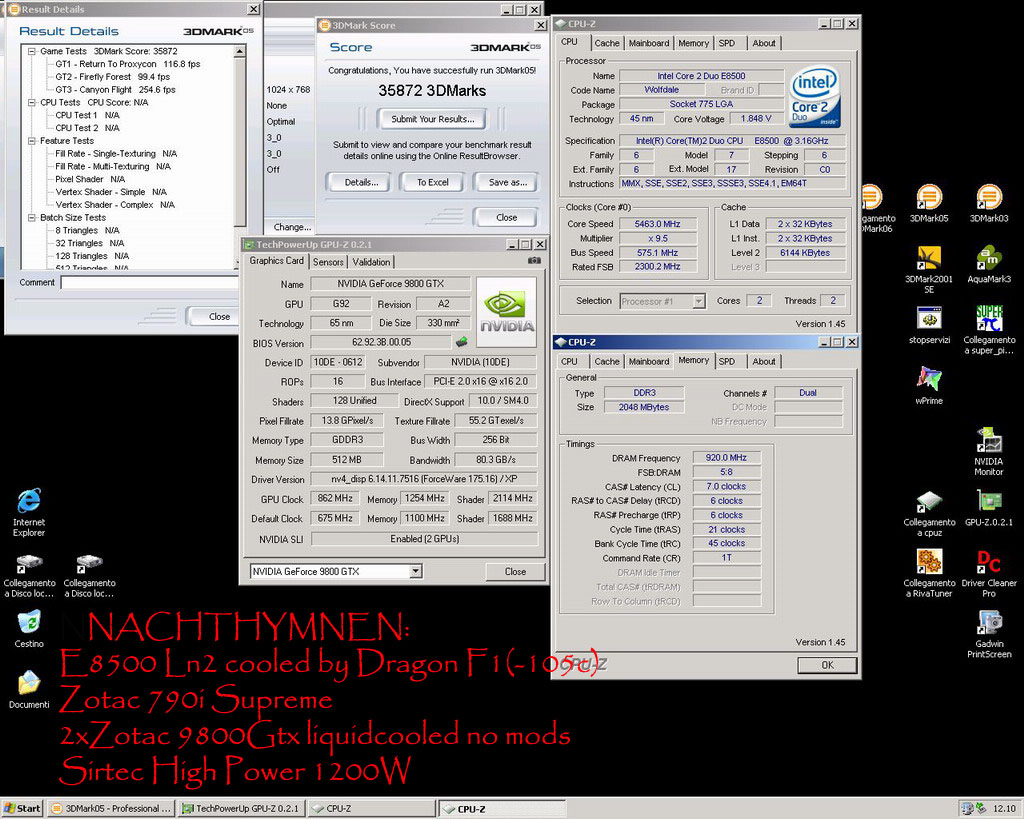Collapse the CPU Tests tree node
Viewport: 1024px width, 819px height.
pos(31,103)
